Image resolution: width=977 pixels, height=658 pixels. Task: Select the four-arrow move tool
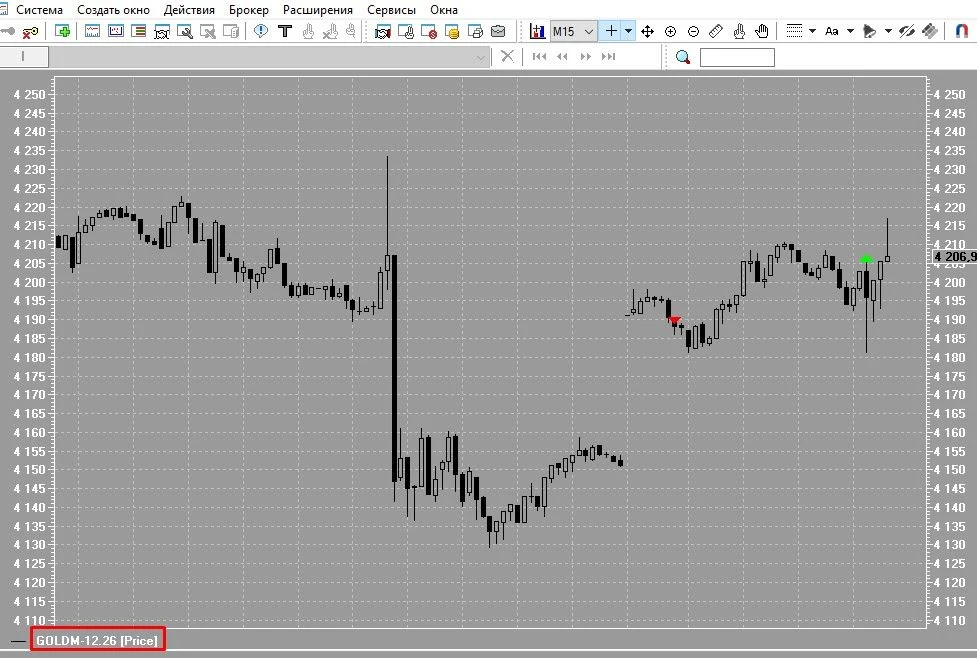(x=647, y=31)
